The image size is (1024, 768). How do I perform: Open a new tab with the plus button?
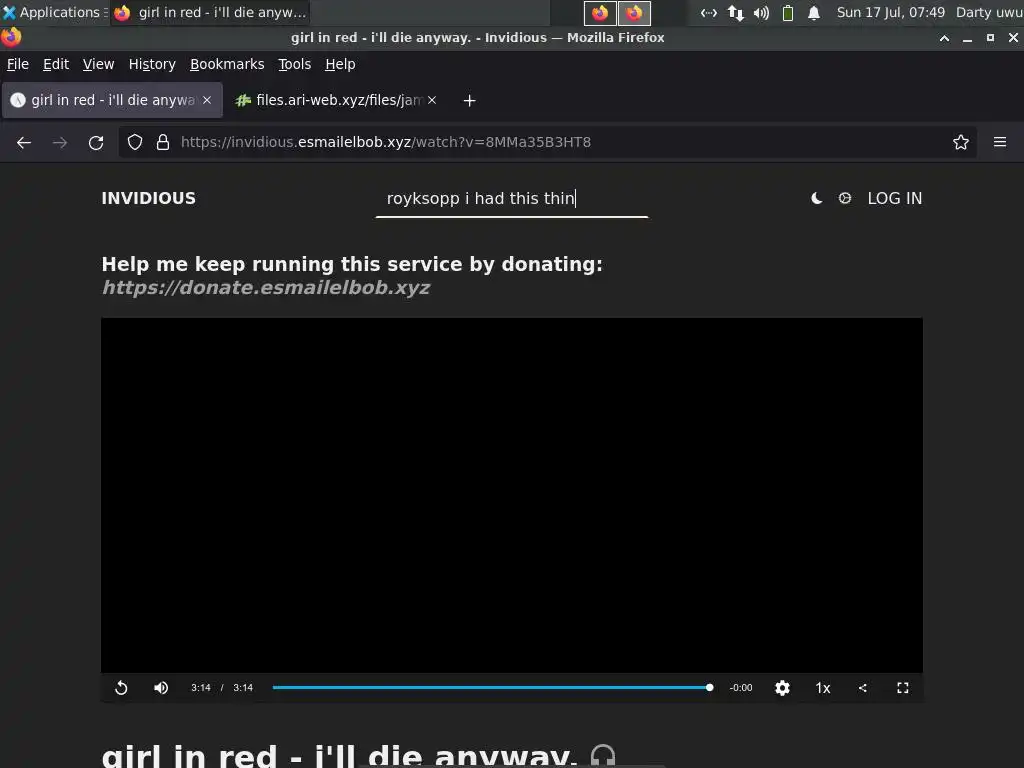(469, 101)
